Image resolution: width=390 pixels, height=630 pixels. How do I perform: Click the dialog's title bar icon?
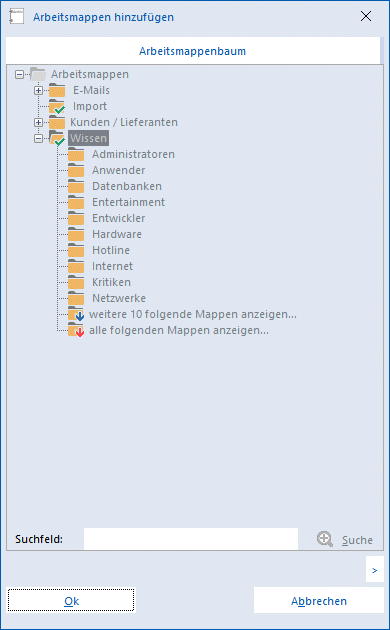coord(16,16)
